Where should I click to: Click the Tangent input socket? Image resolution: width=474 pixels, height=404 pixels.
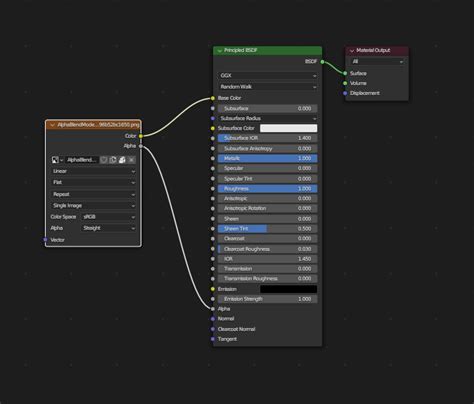pos(213,339)
